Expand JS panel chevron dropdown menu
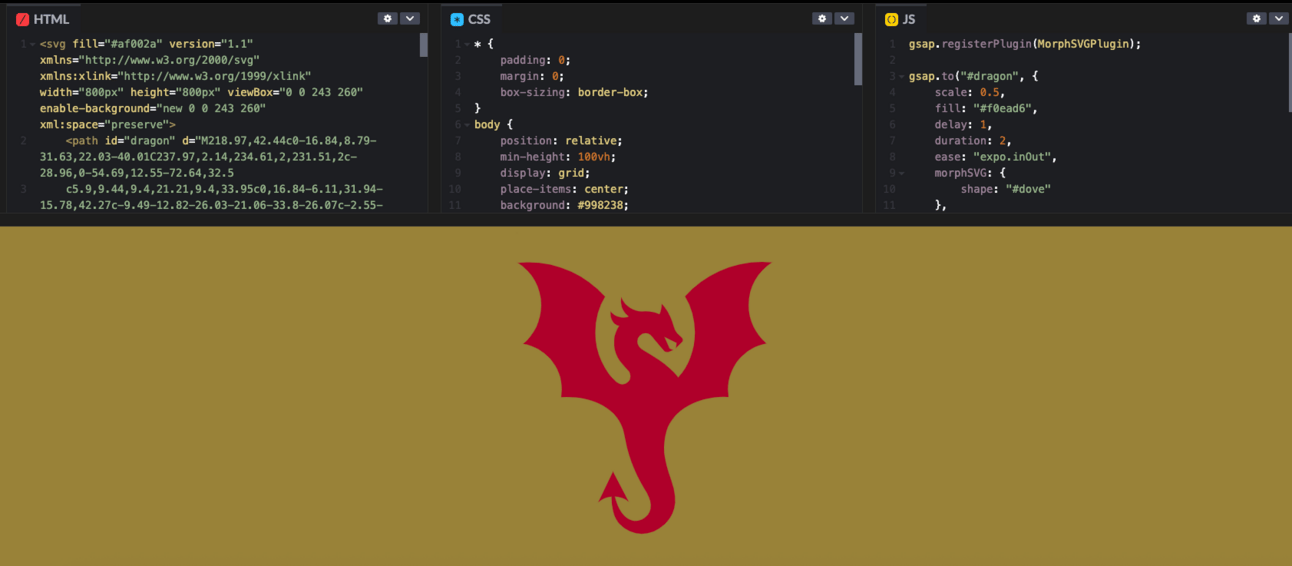 point(1280,18)
